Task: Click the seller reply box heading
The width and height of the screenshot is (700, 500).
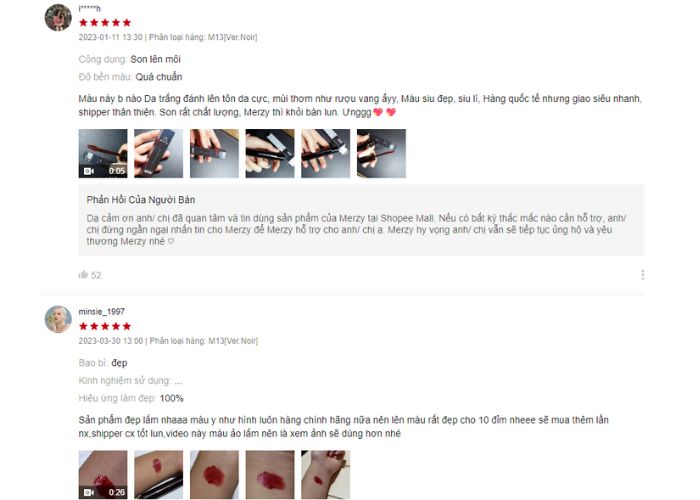Action: point(141,200)
